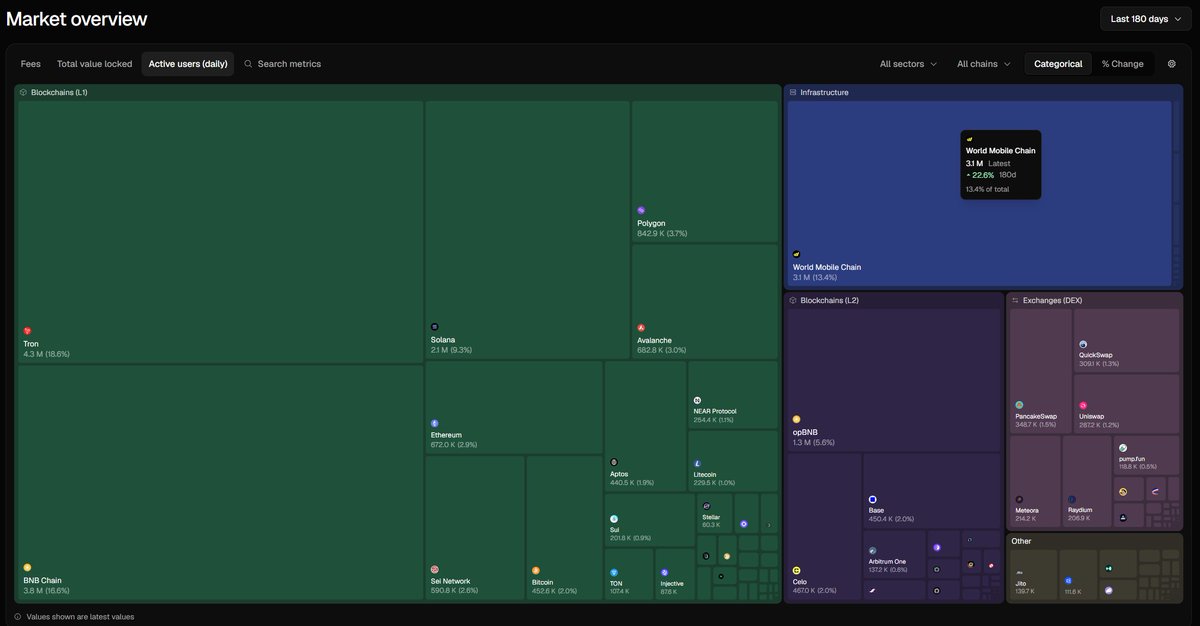The height and width of the screenshot is (626, 1200).
Task: Click the Bitcoin logo icon
Action: pyautogui.click(x=536, y=570)
